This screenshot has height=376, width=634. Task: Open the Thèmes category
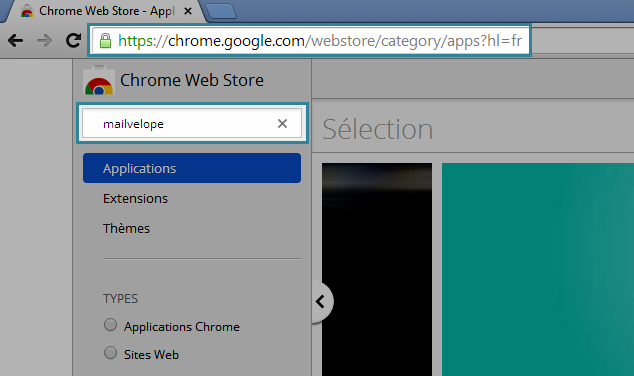click(x=126, y=228)
